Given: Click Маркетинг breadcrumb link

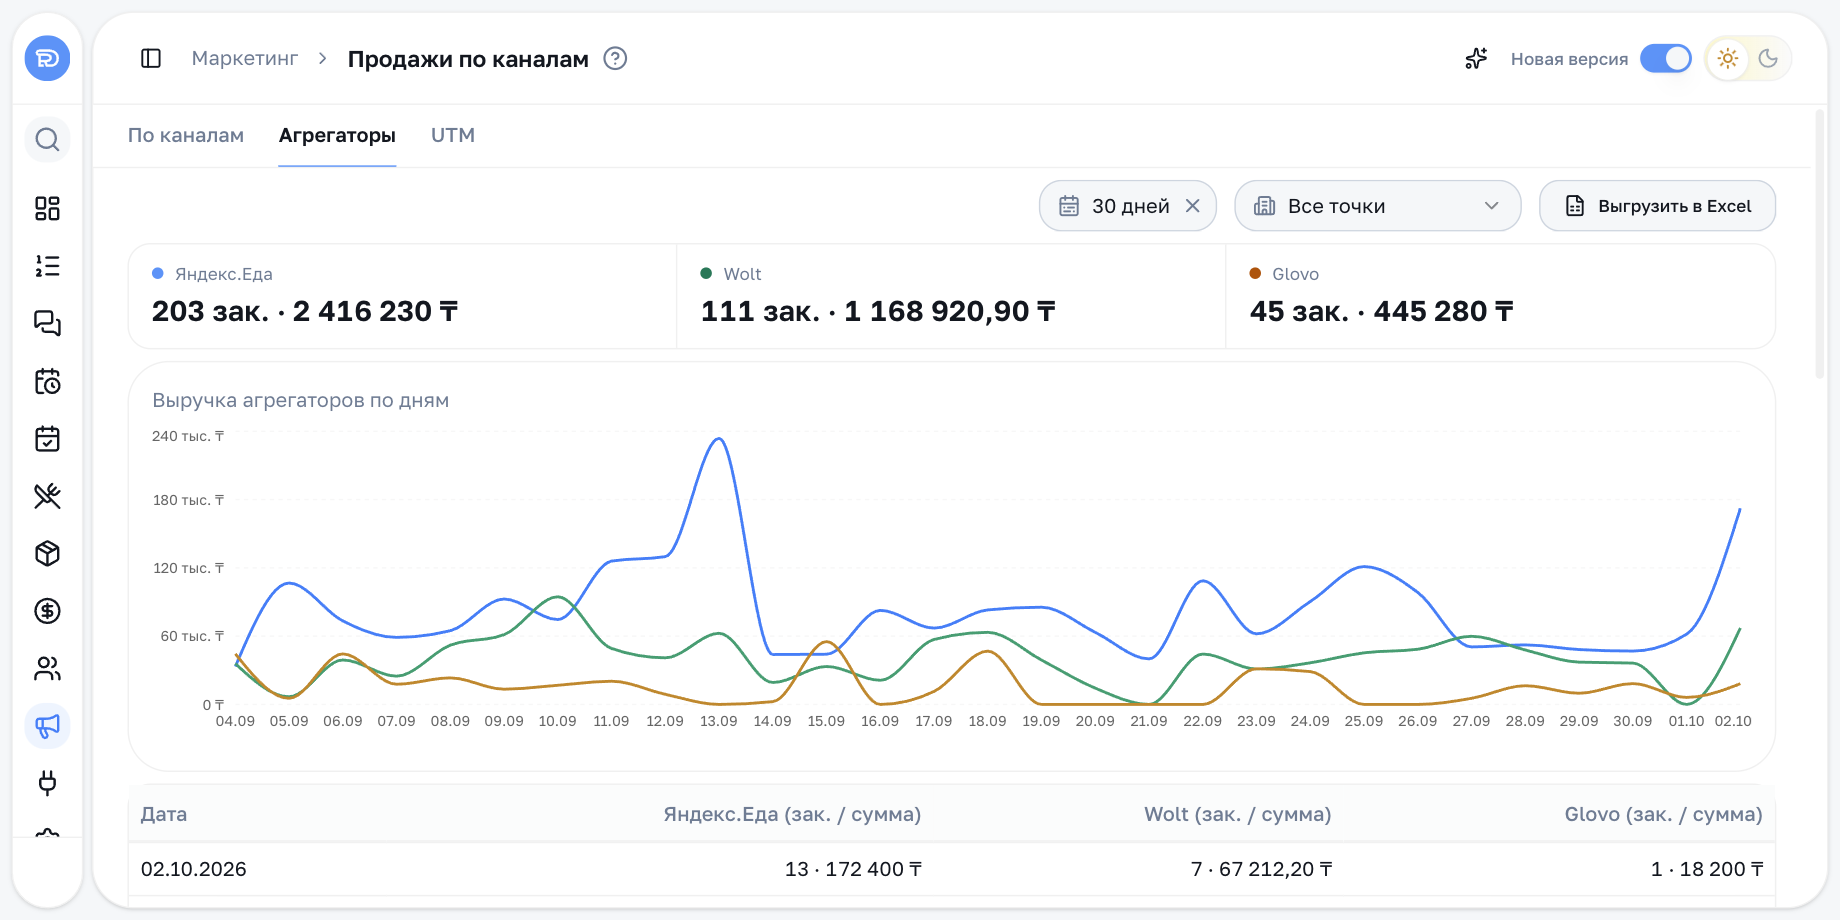Looking at the screenshot, I should pyautogui.click(x=245, y=59).
